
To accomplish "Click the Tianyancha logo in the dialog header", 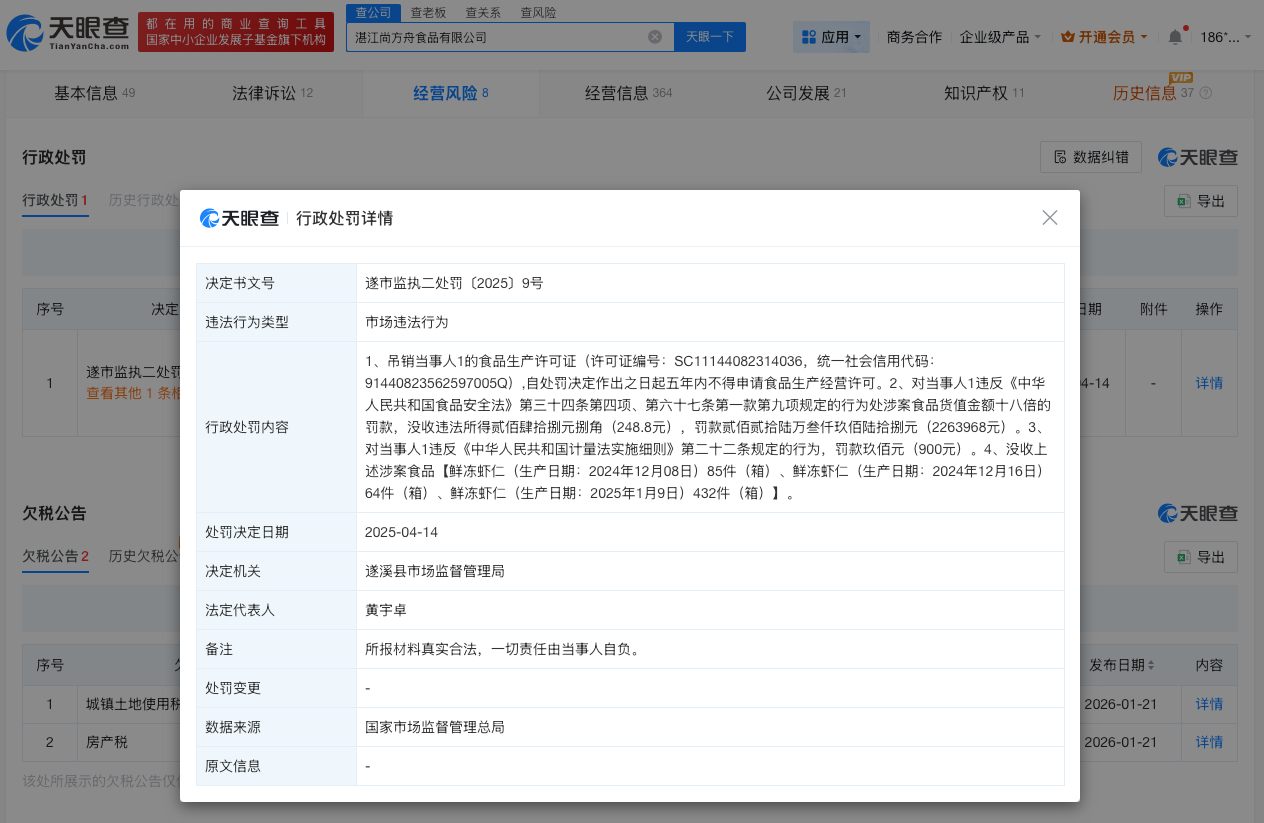I will click(x=240, y=218).
